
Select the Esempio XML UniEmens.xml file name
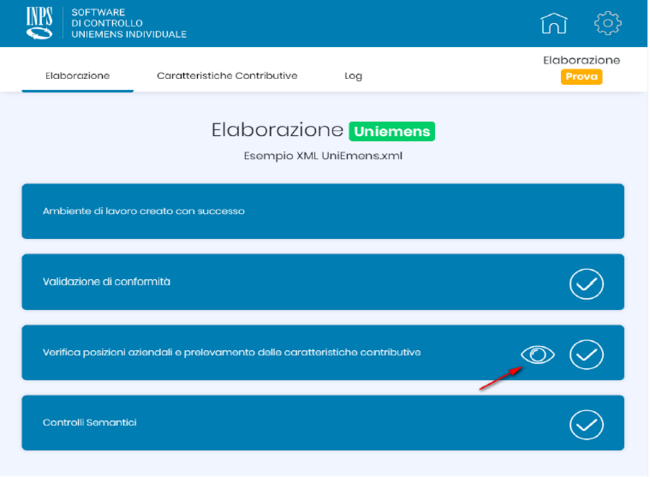click(323, 156)
